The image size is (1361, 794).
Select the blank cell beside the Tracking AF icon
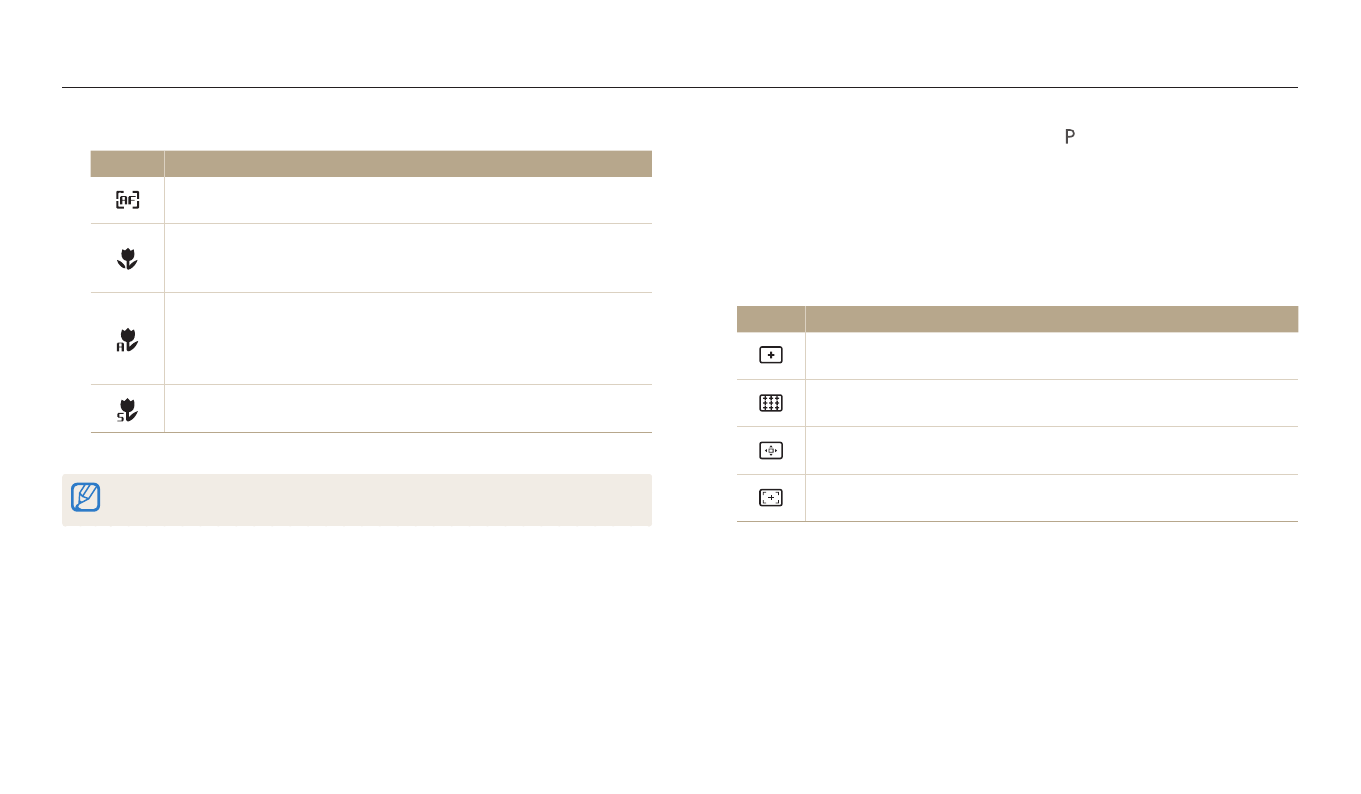click(1051, 498)
